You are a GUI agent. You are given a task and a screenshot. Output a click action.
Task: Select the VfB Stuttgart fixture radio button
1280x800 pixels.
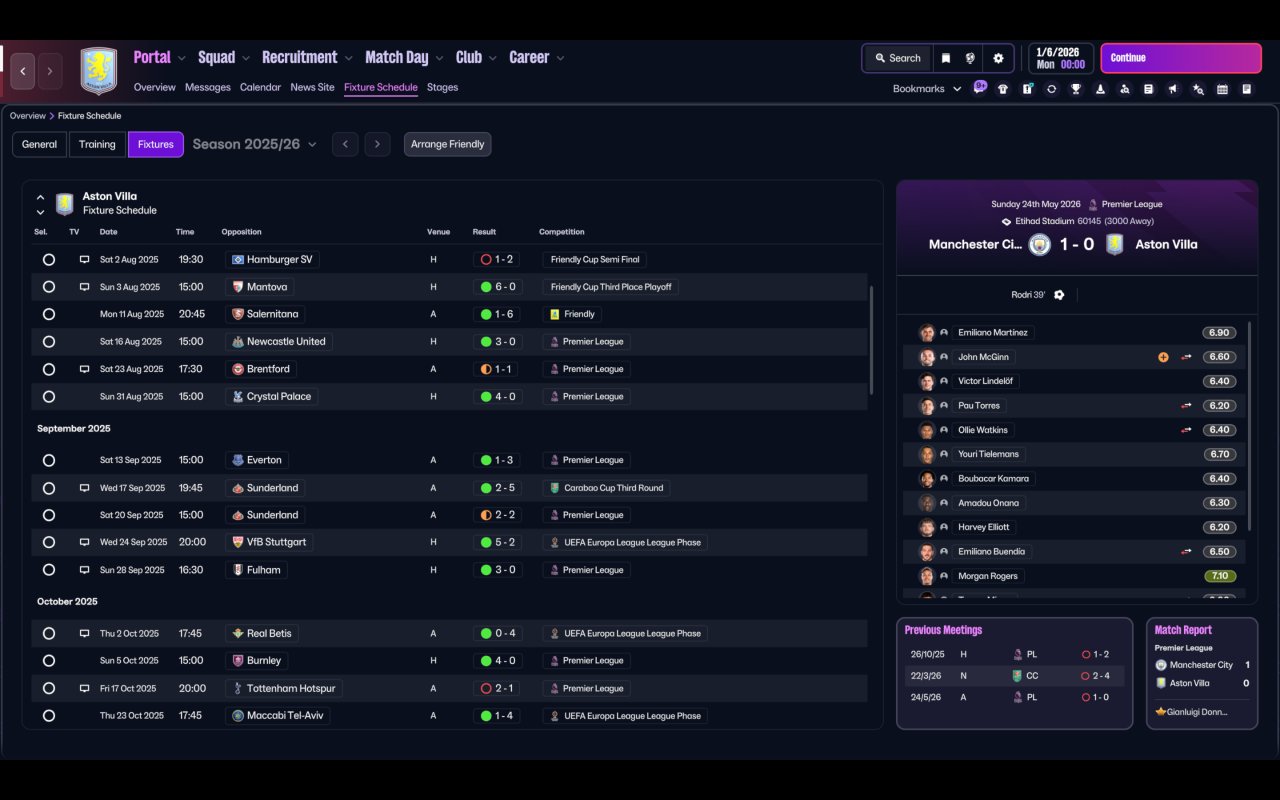(48, 542)
